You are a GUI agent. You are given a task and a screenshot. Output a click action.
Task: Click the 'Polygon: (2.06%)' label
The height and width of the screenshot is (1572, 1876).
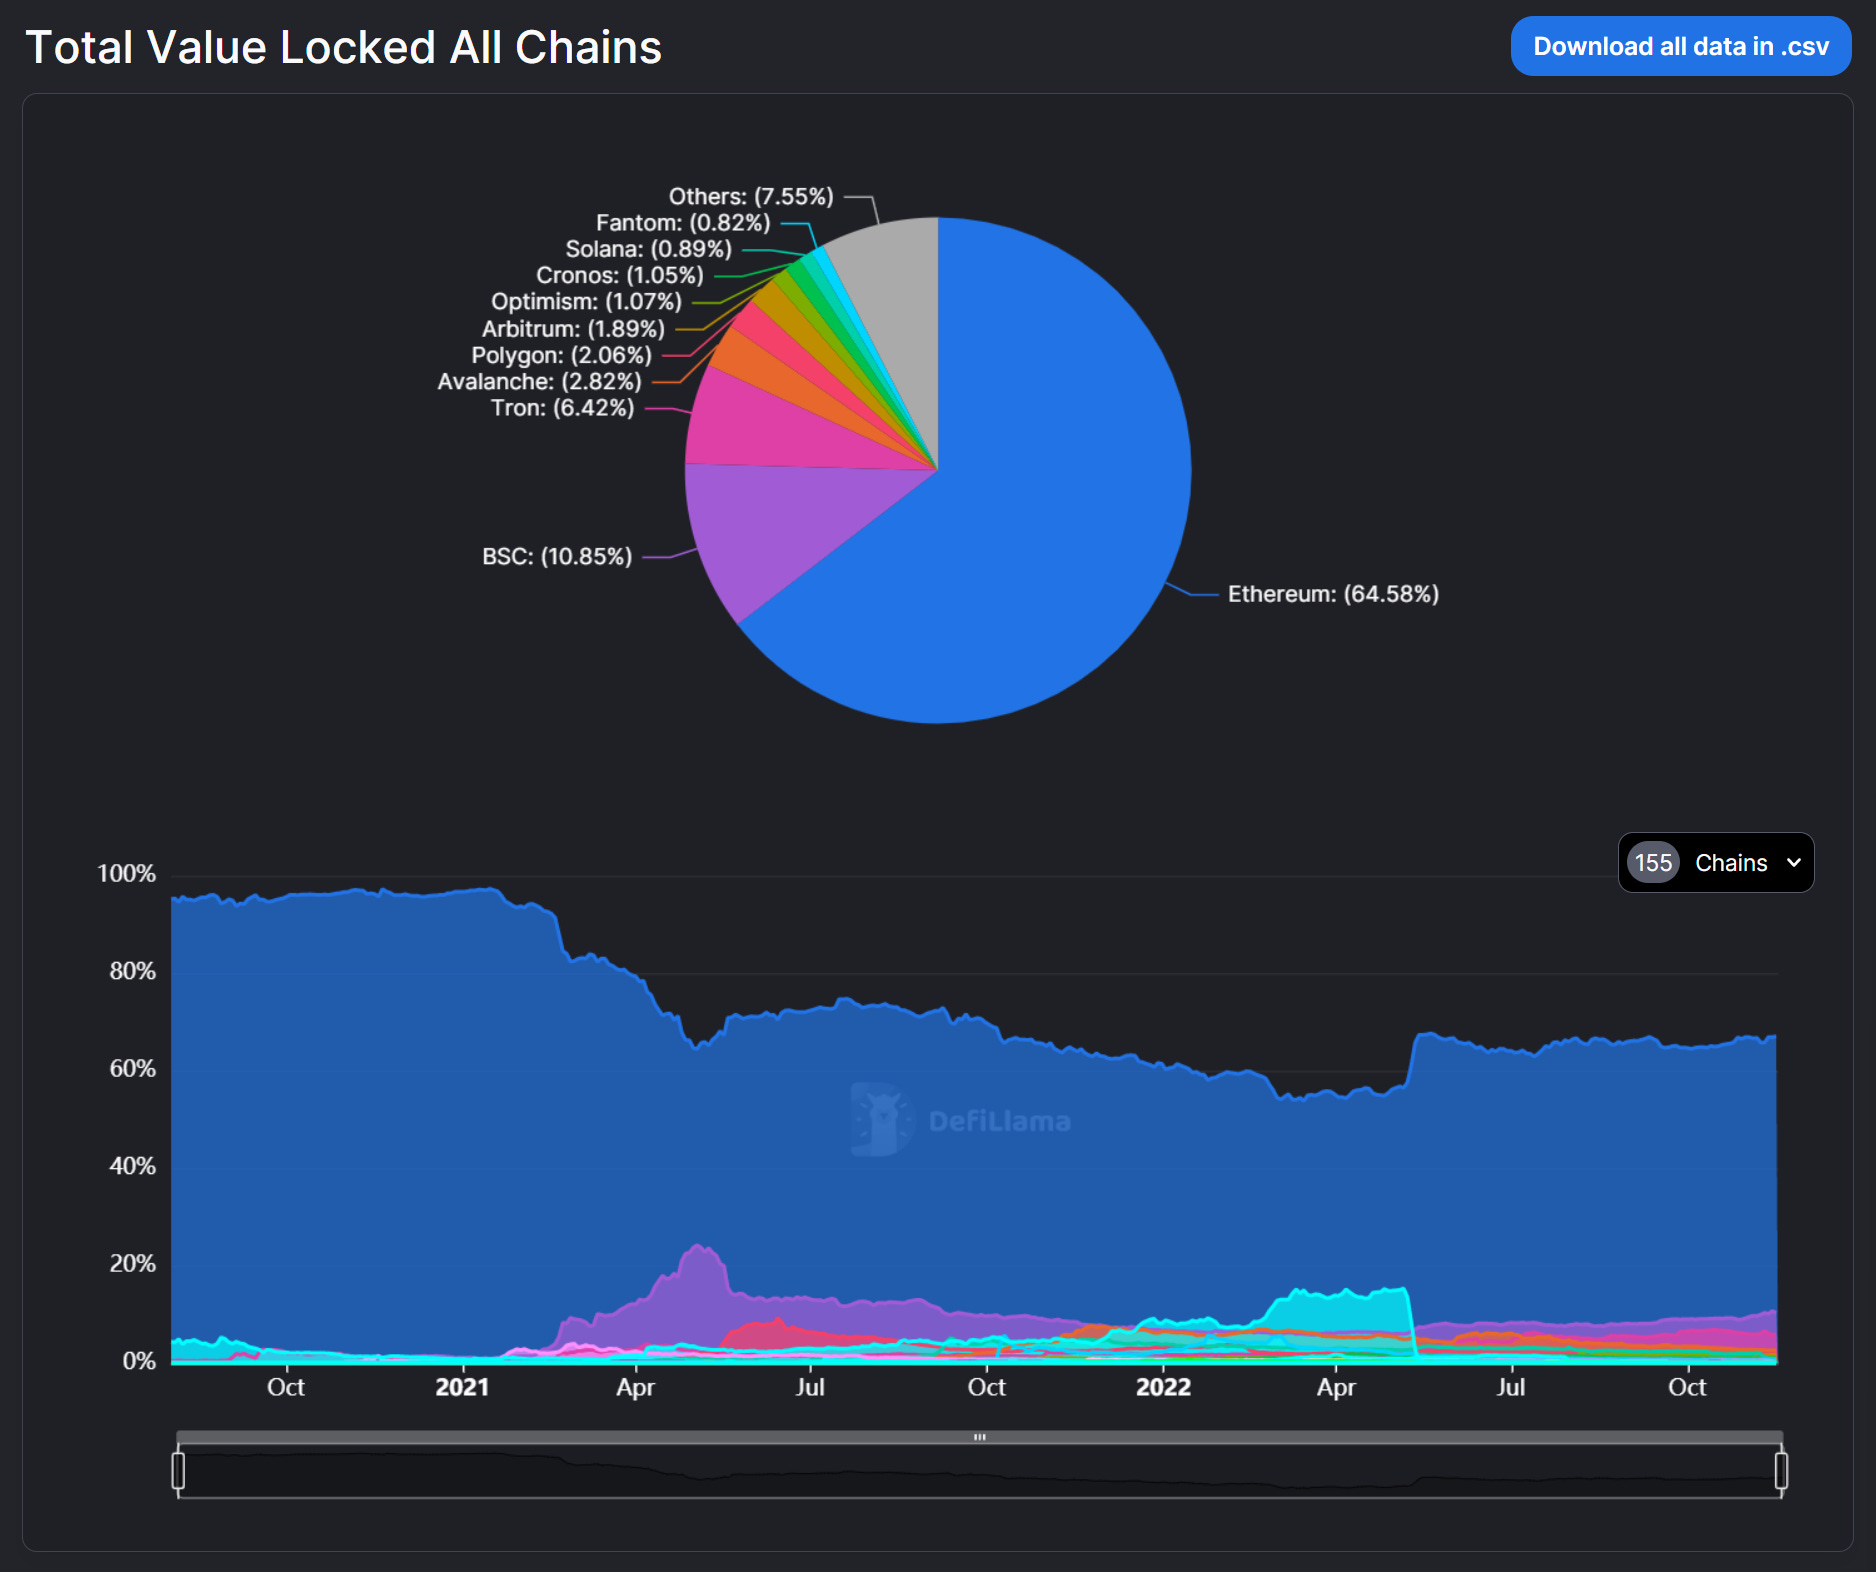(561, 355)
